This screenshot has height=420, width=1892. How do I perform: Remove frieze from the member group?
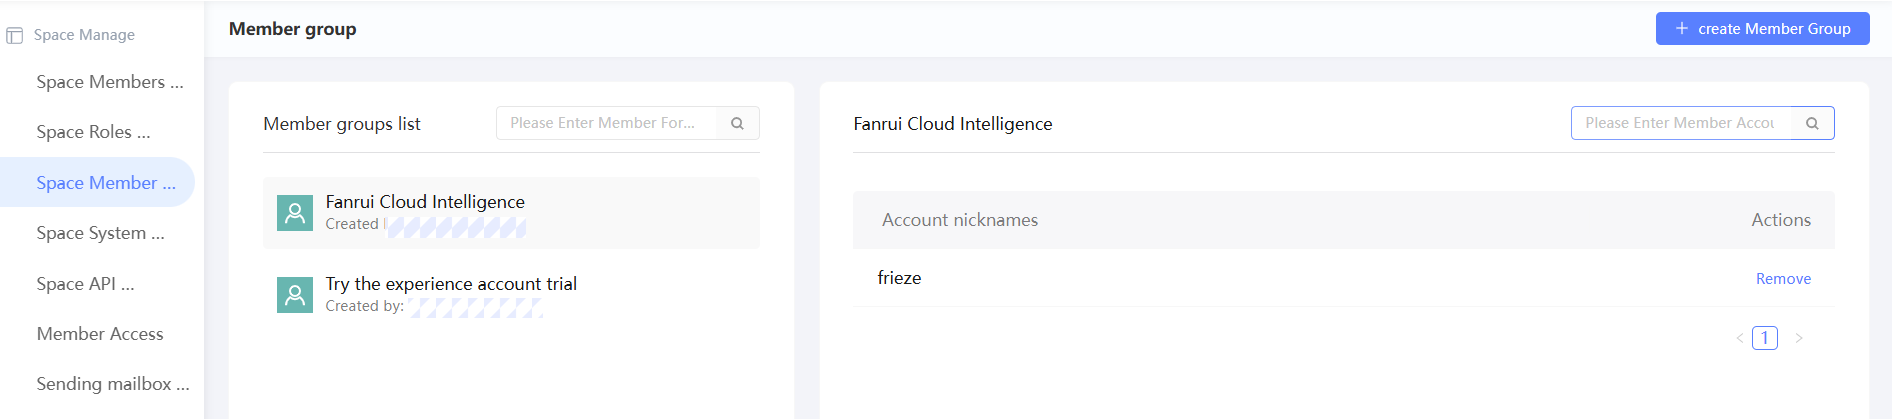pos(1783,279)
